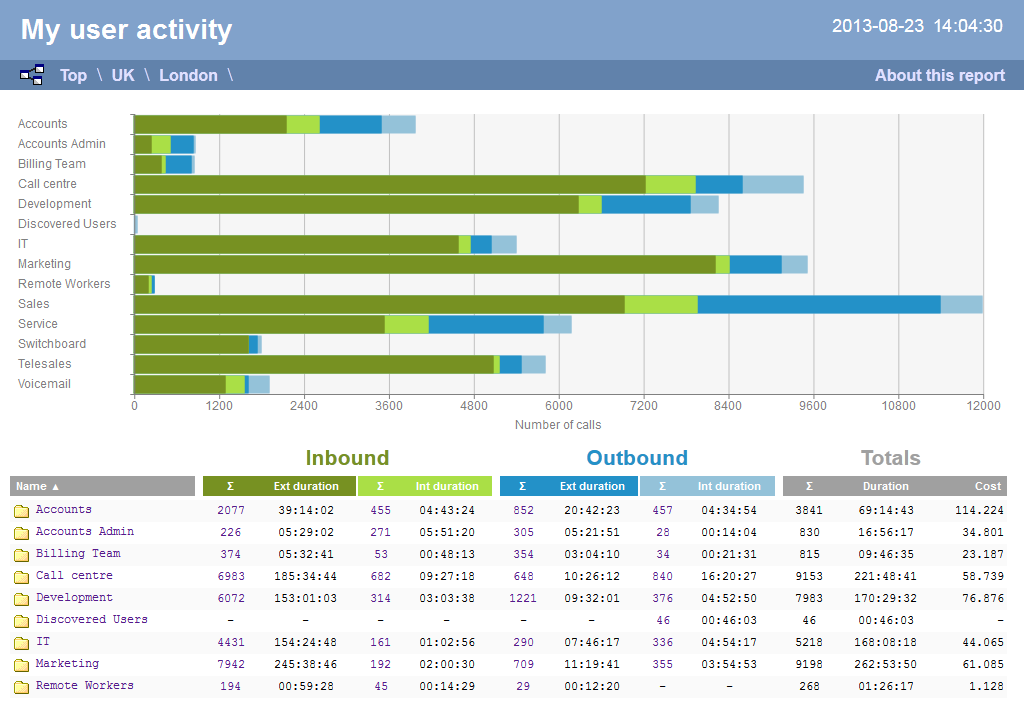Toggle sort direction on the Name column
This screenshot has height=702, width=1024.
[x=40, y=486]
